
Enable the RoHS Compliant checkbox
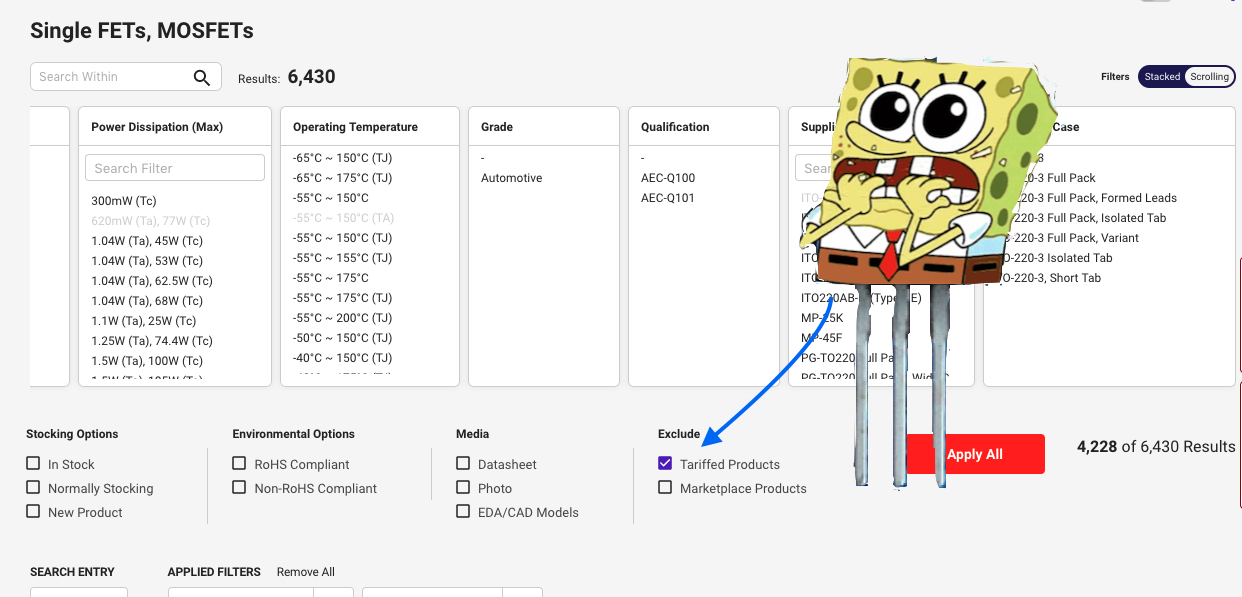239,464
